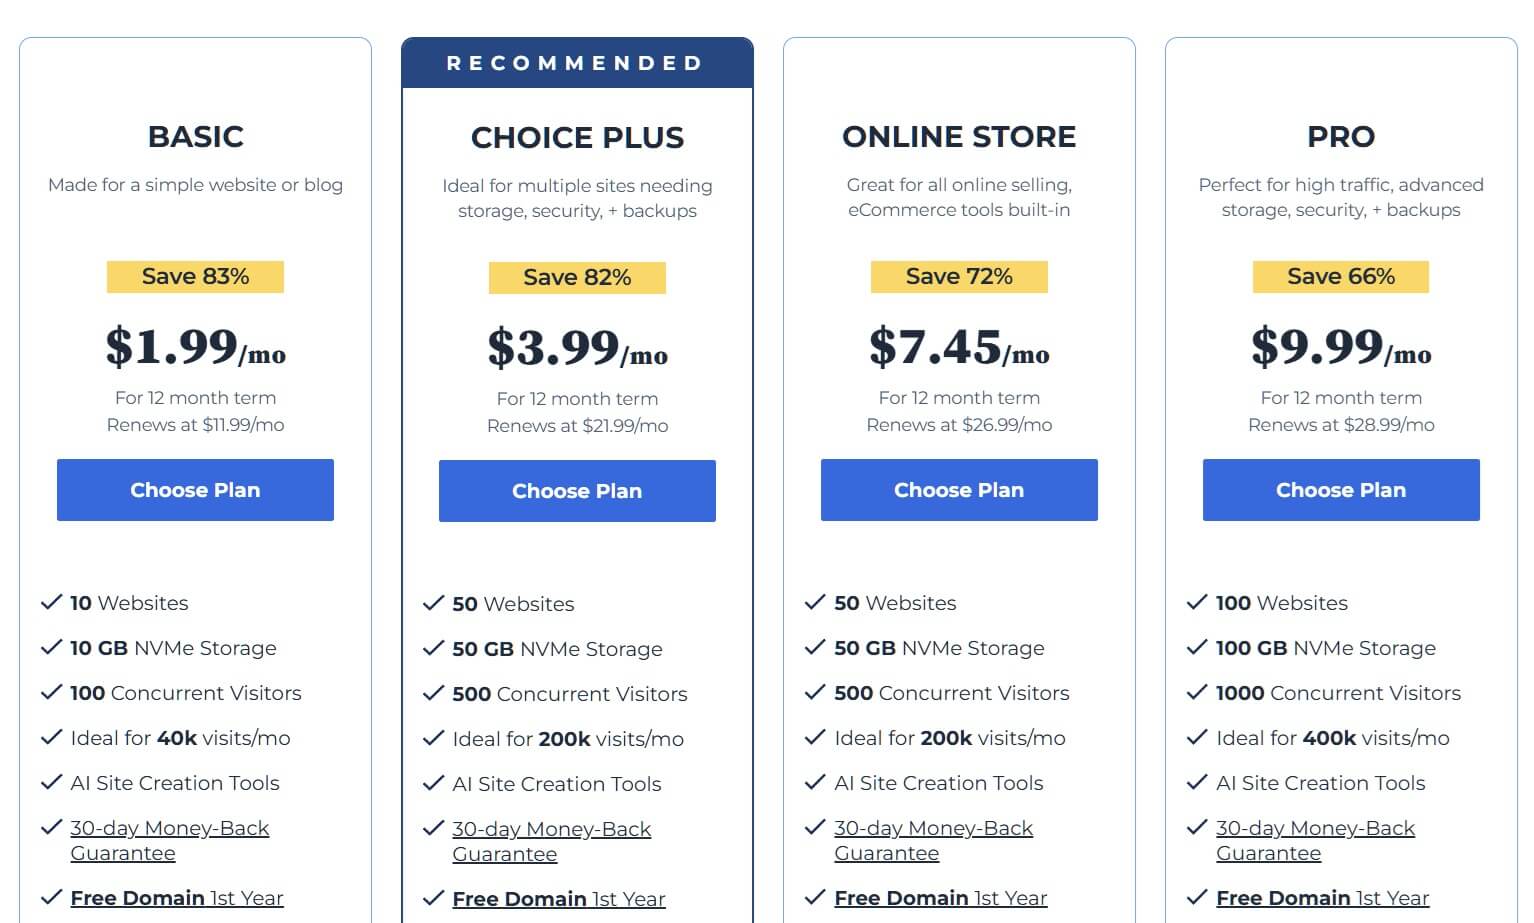Click the Save 66% badge in Pro
This screenshot has height=923, width=1534.
point(1340,276)
